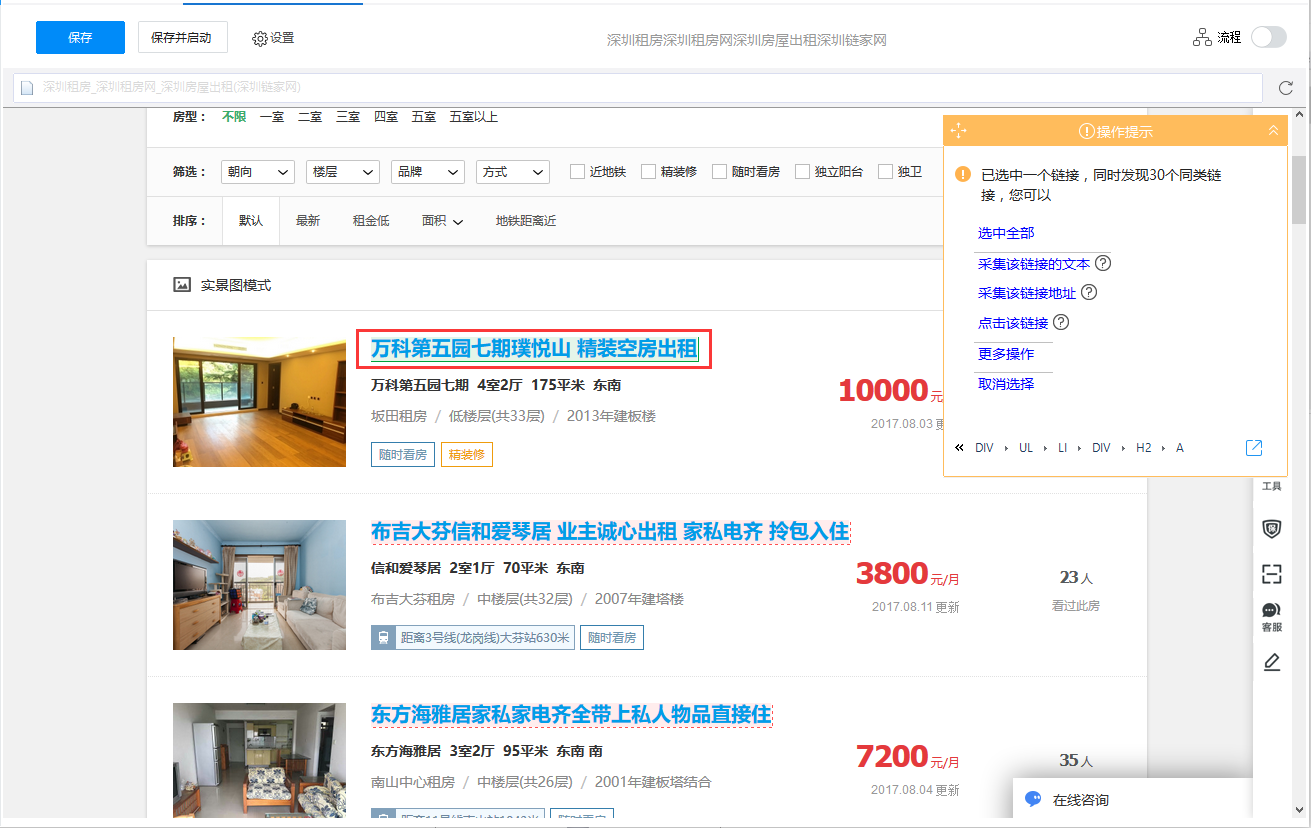Viewport: 1311px width, 828px height.
Task: Click the page document icon in address bar
Action: pyautogui.click(x=28, y=88)
